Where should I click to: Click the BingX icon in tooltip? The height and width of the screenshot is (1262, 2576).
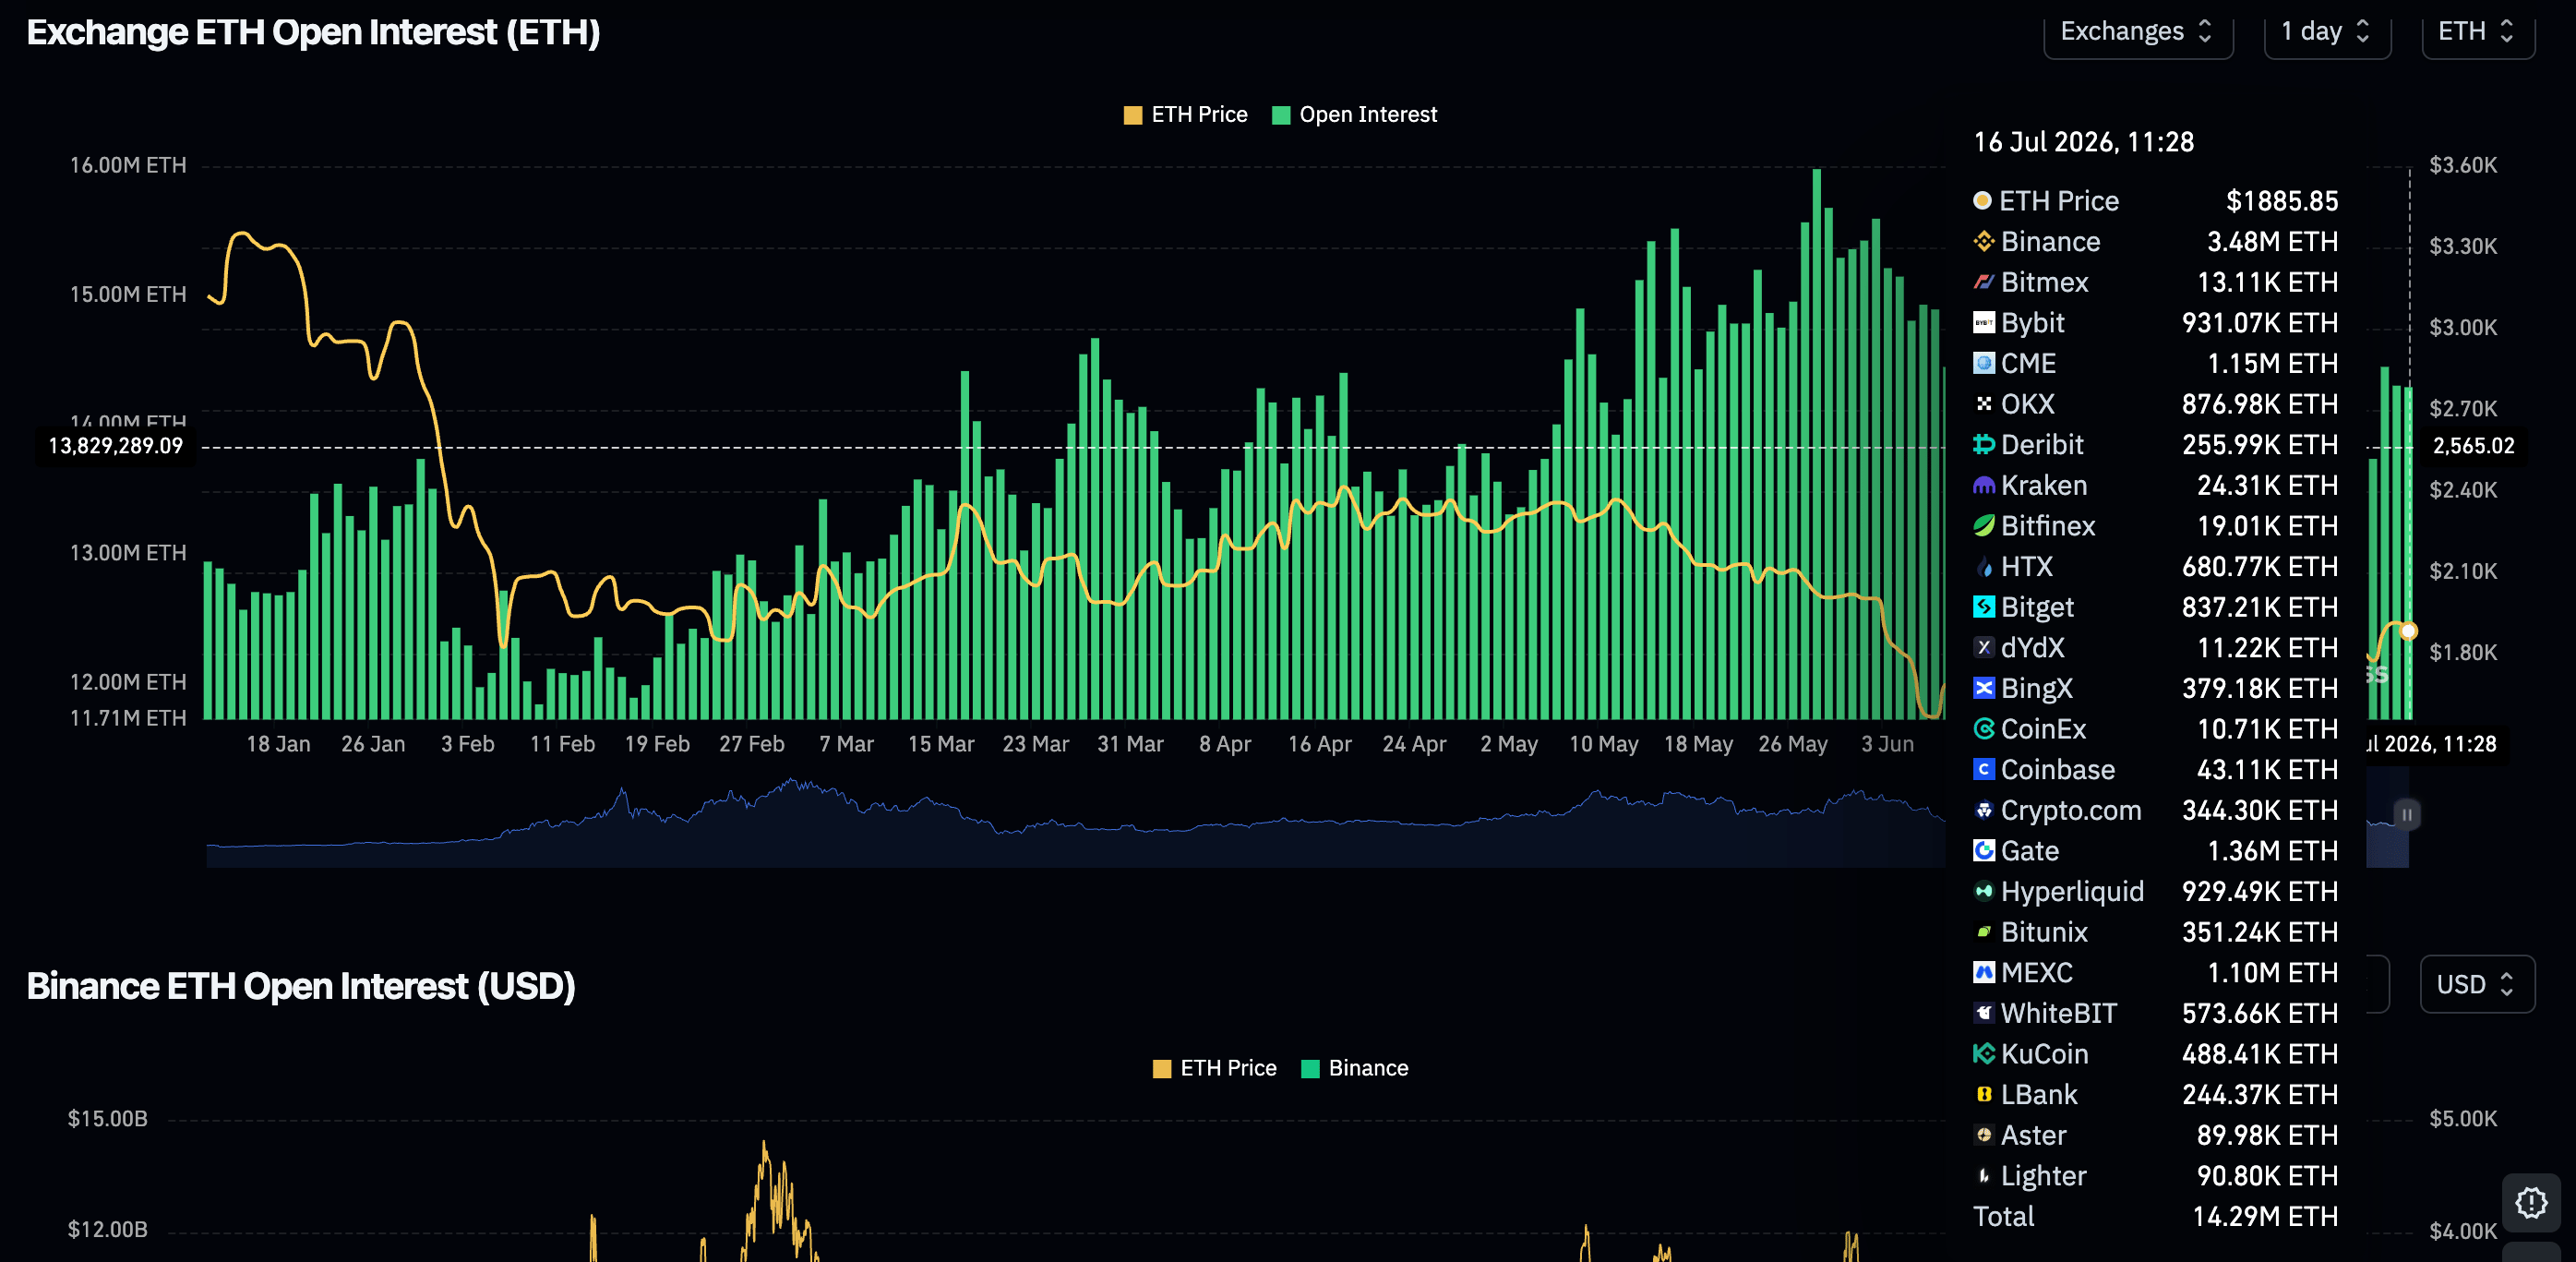coord(1983,688)
